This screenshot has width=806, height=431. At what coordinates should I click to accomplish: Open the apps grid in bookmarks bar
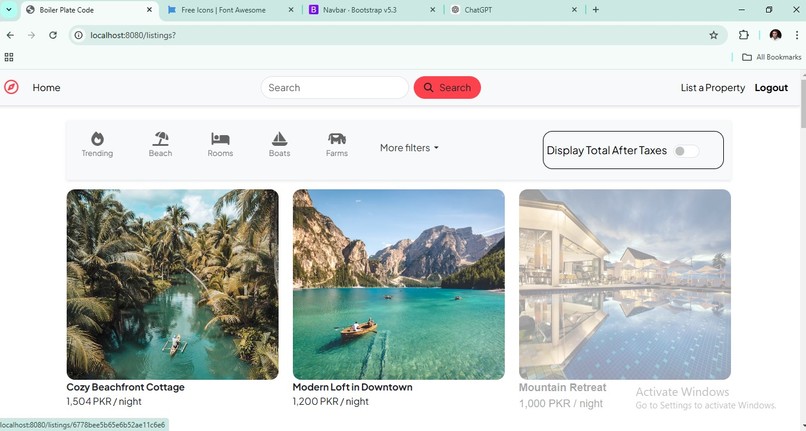pyautogui.click(x=9, y=57)
